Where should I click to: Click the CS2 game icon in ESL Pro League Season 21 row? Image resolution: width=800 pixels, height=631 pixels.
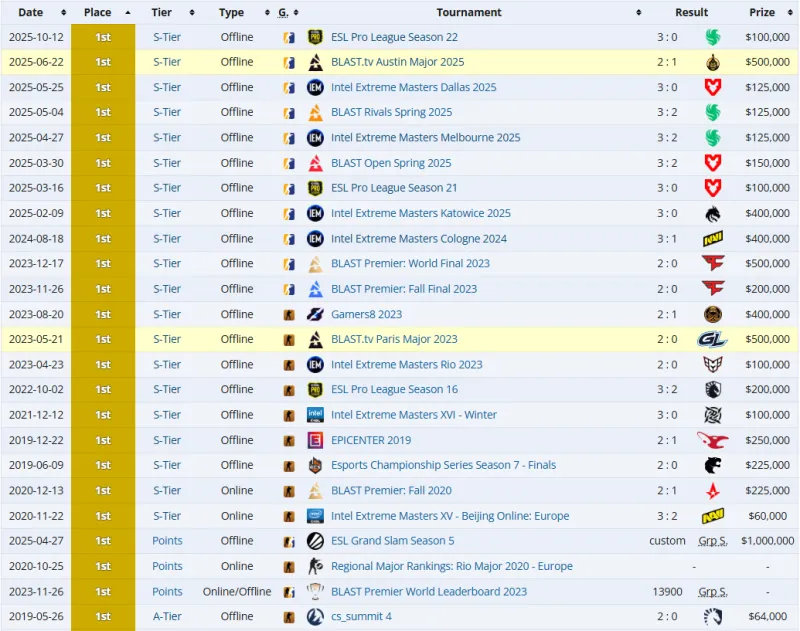click(x=289, y=188)
